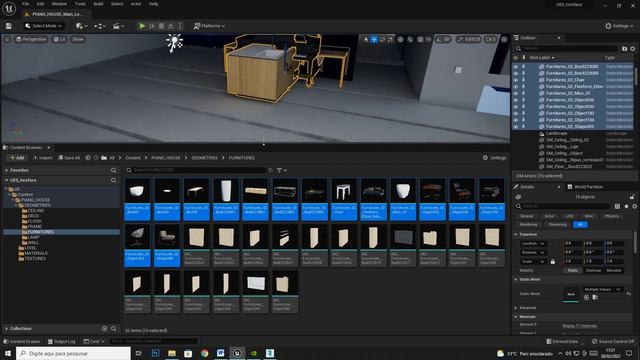Image resolution: width=640 pixels, height=360 pixels.
Task: Toggle visibility of Furnitures_02_Shape006 actor
Action: point(516,127)
